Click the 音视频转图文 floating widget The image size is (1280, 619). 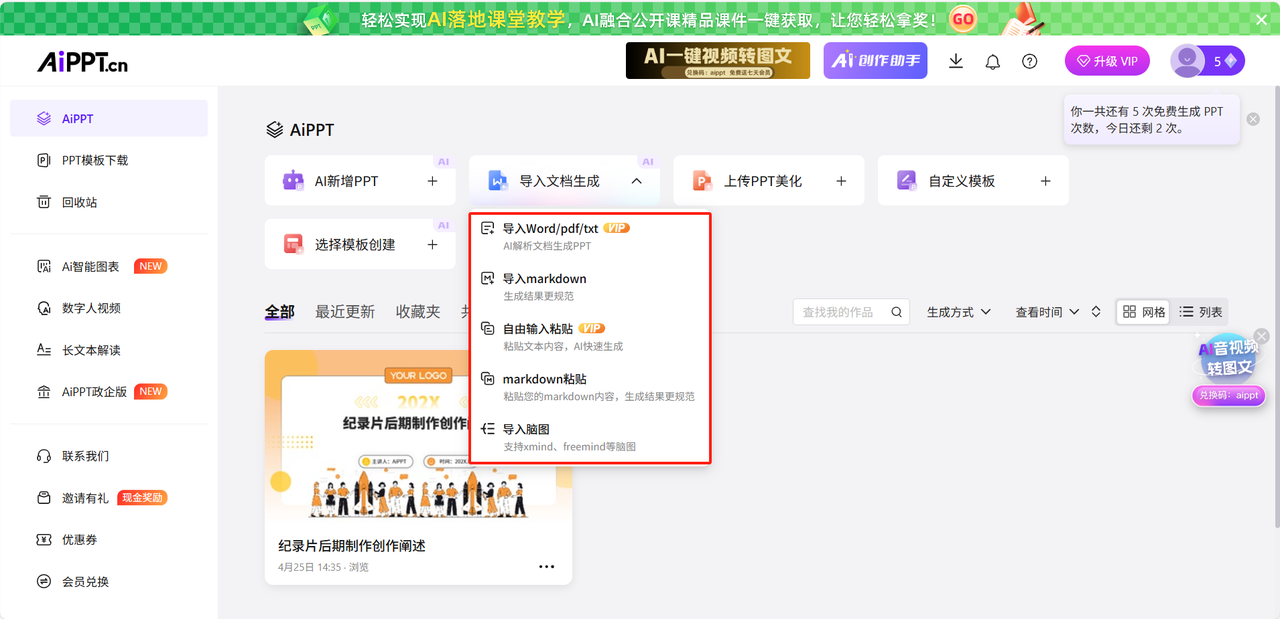(x=1229, y=358)
